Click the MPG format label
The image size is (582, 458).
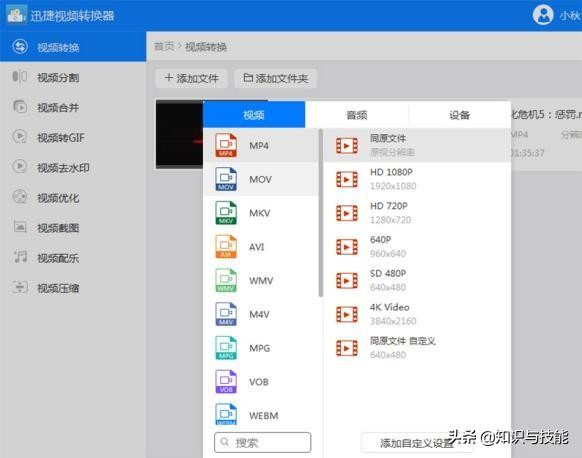[x=259, y=348]
